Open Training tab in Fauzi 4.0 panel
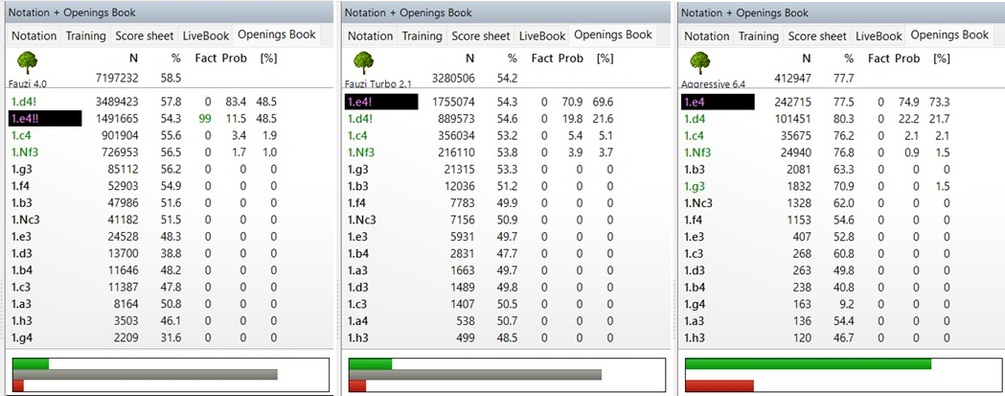 pos(86,36)
